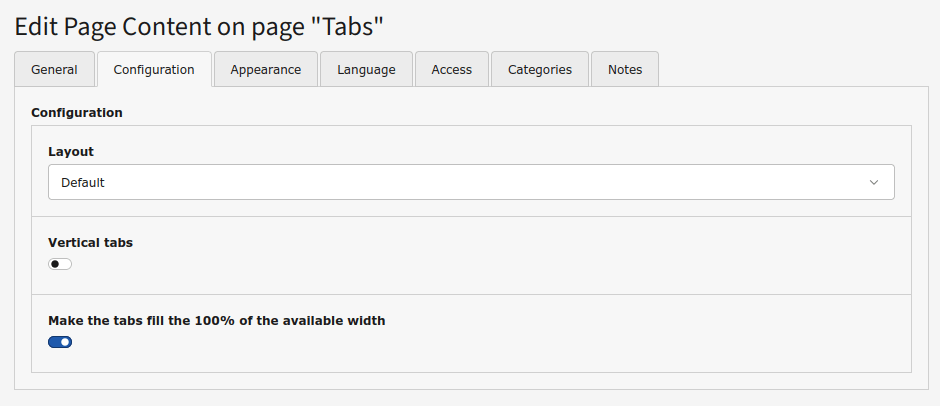Click the "Make the tabs fill" label

point(216,321)
